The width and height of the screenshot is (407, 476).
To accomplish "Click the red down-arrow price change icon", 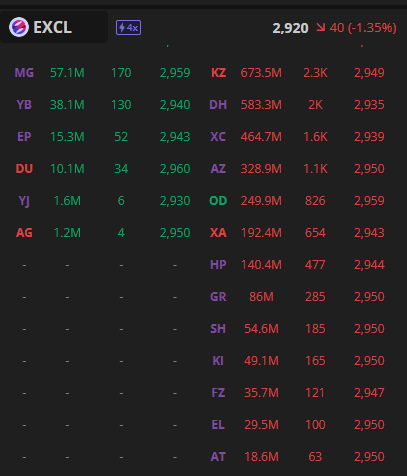I will pos(321,27).
